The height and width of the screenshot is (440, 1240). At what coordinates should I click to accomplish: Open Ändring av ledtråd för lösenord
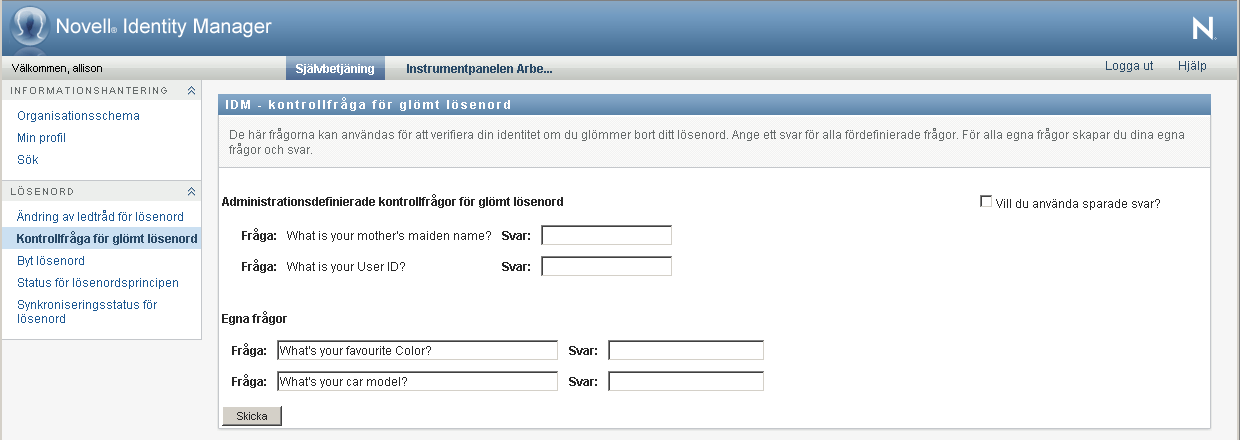coord(100,217)
